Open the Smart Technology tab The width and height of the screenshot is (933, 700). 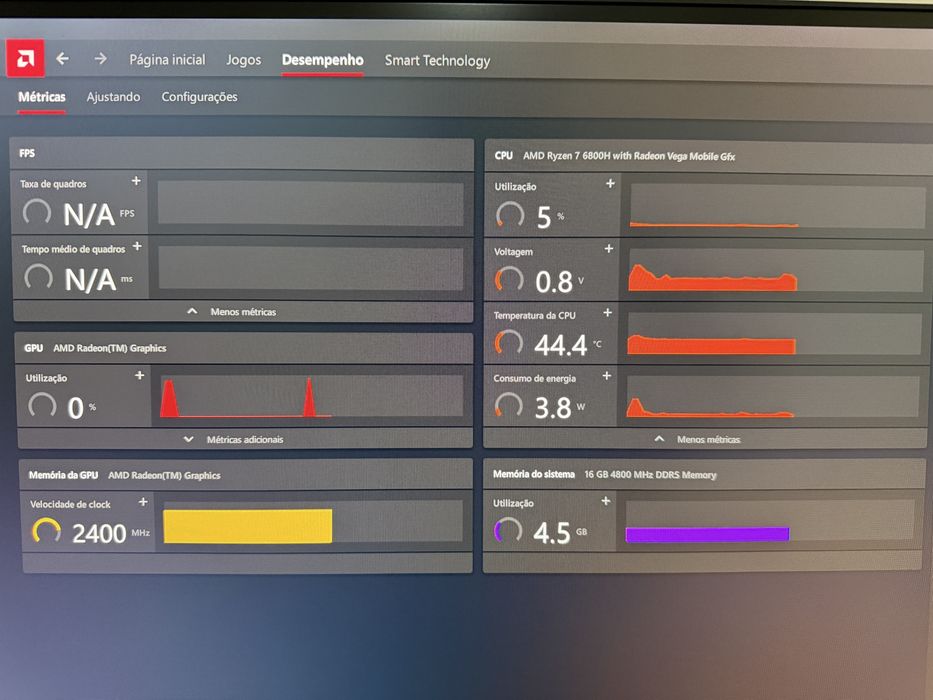pyautogui.click(x=437, y=61)
